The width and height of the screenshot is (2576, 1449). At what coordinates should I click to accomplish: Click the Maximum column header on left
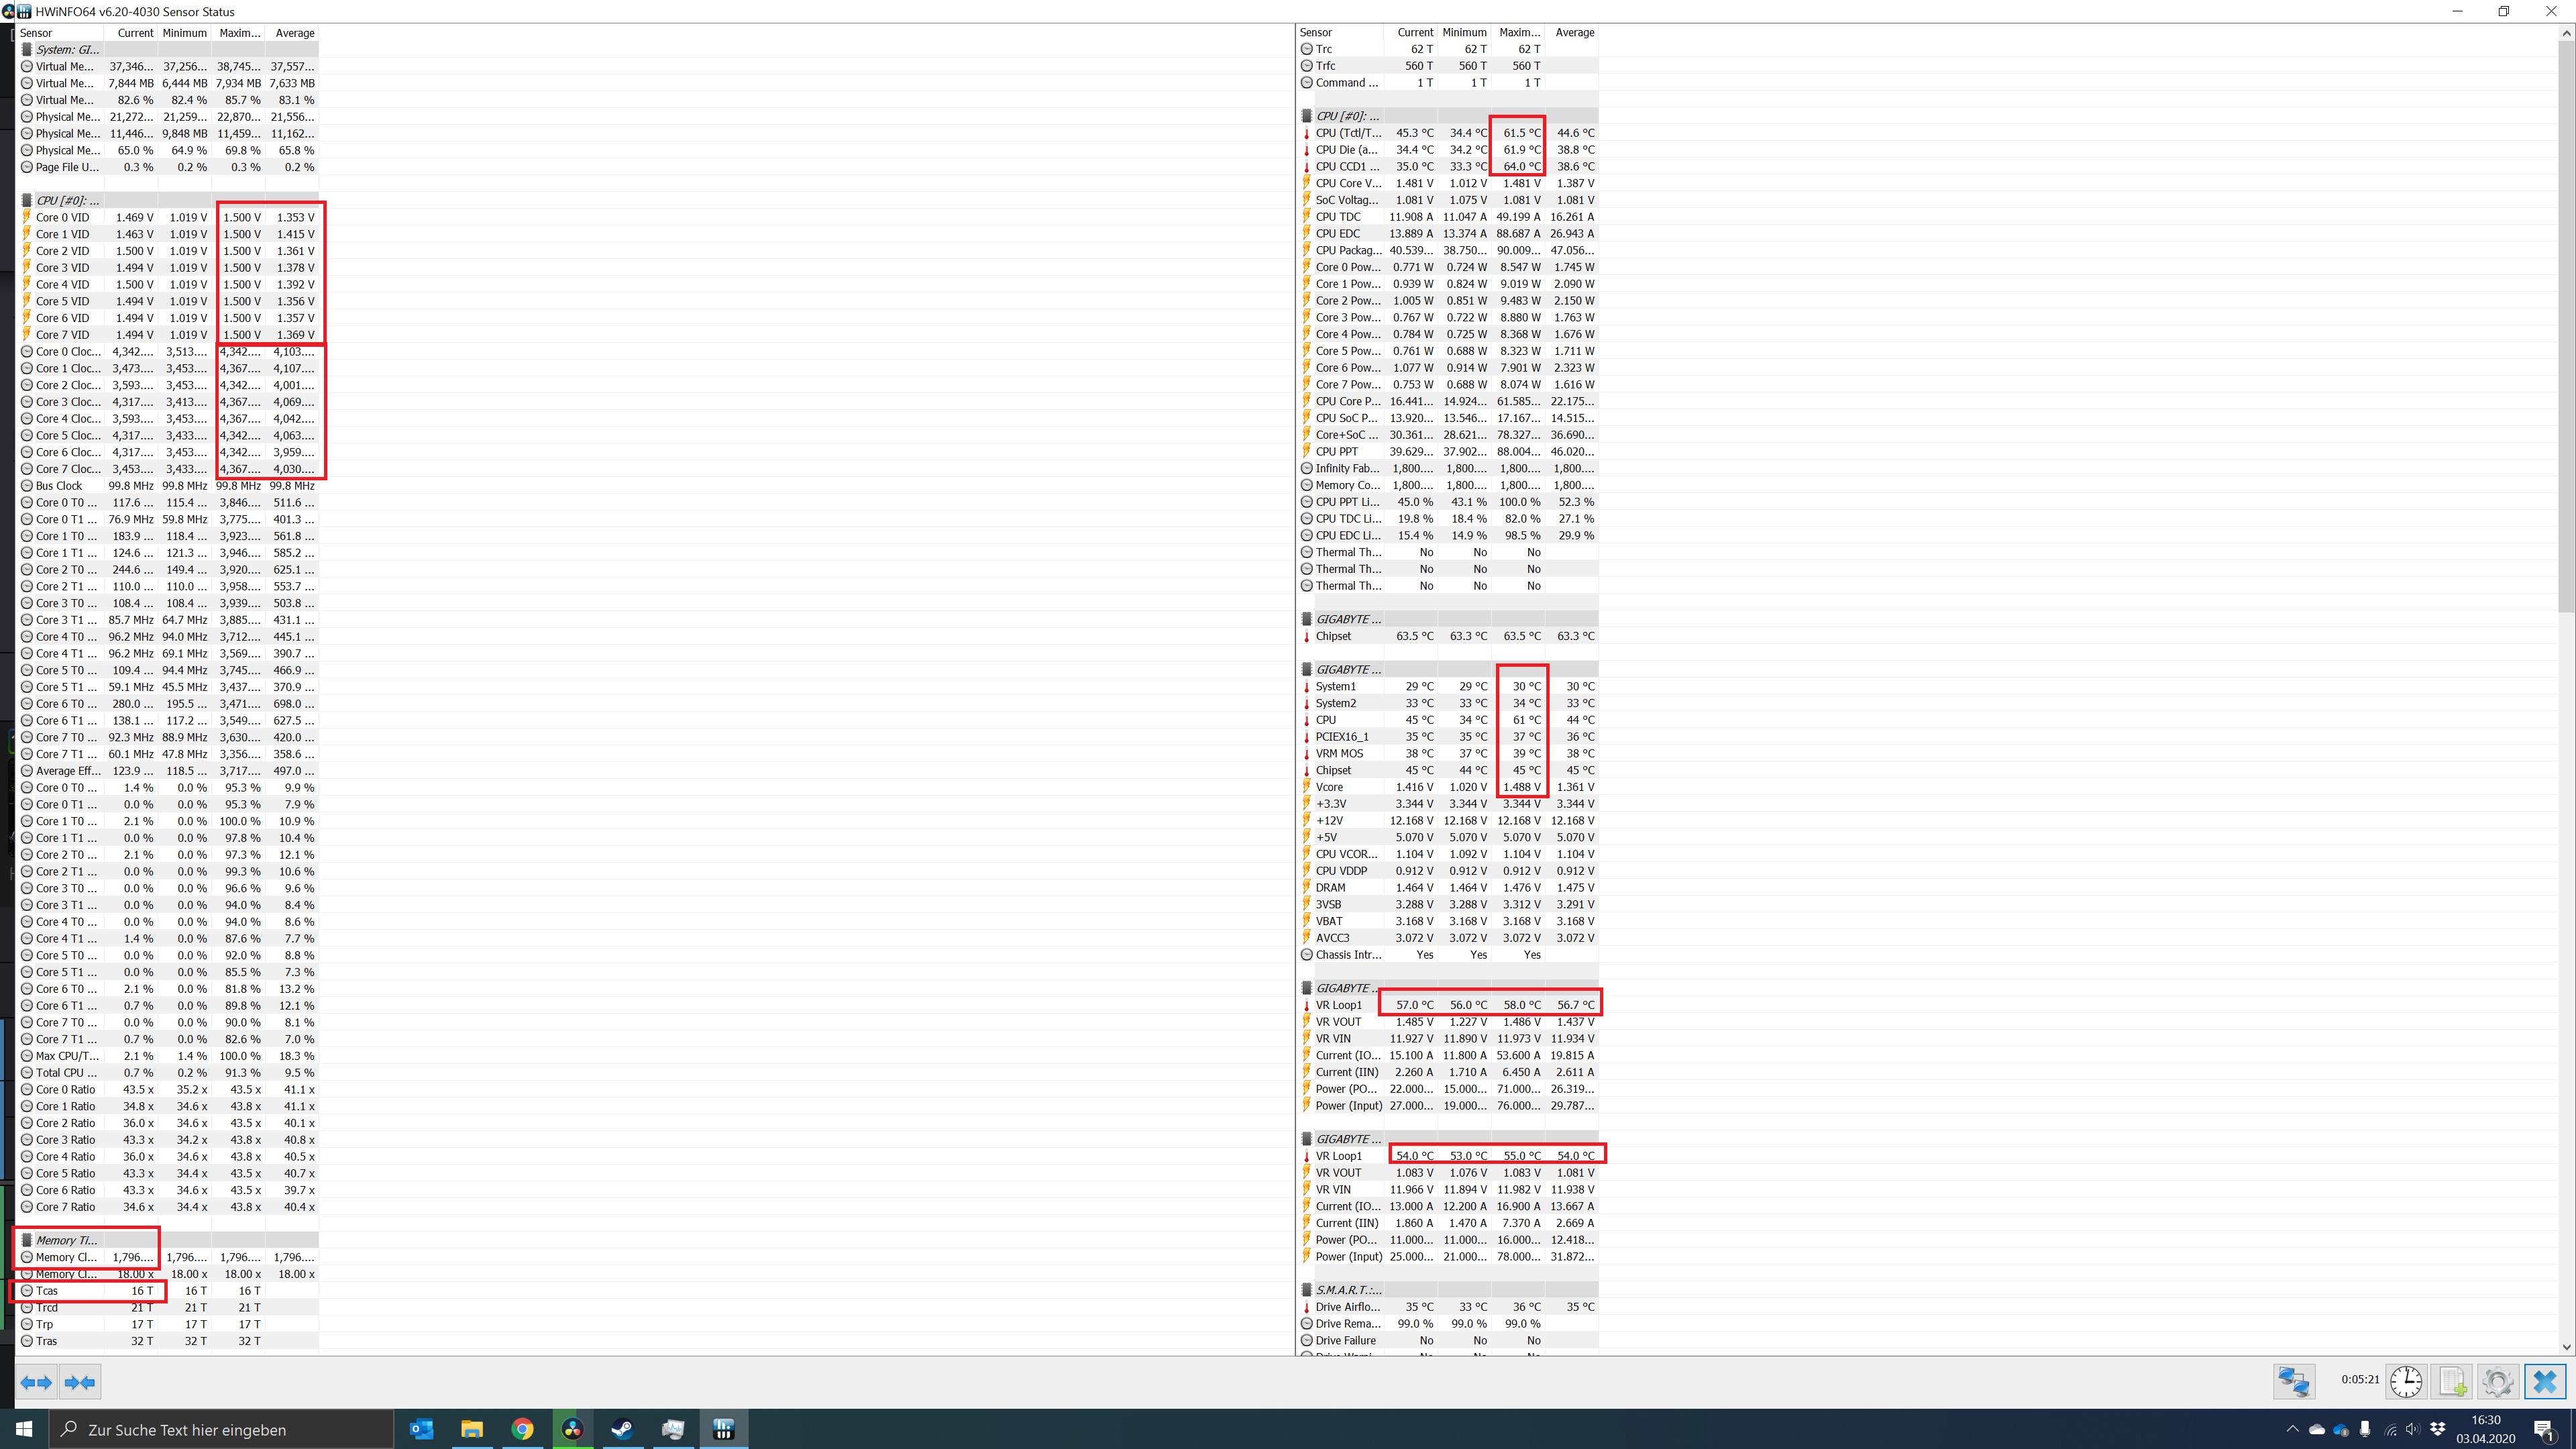coord(239,33)
